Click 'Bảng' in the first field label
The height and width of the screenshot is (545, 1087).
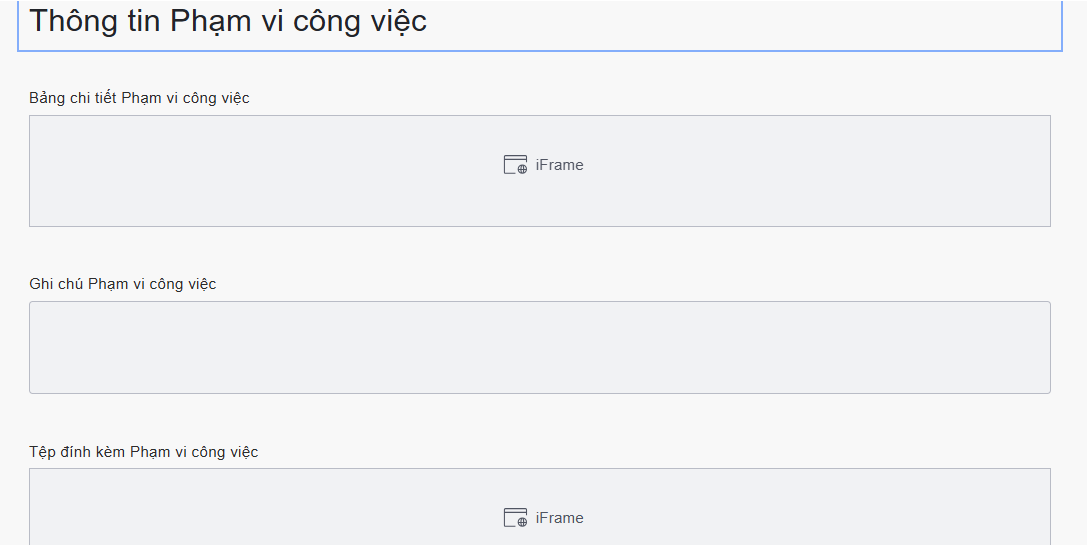pos(46,98)
